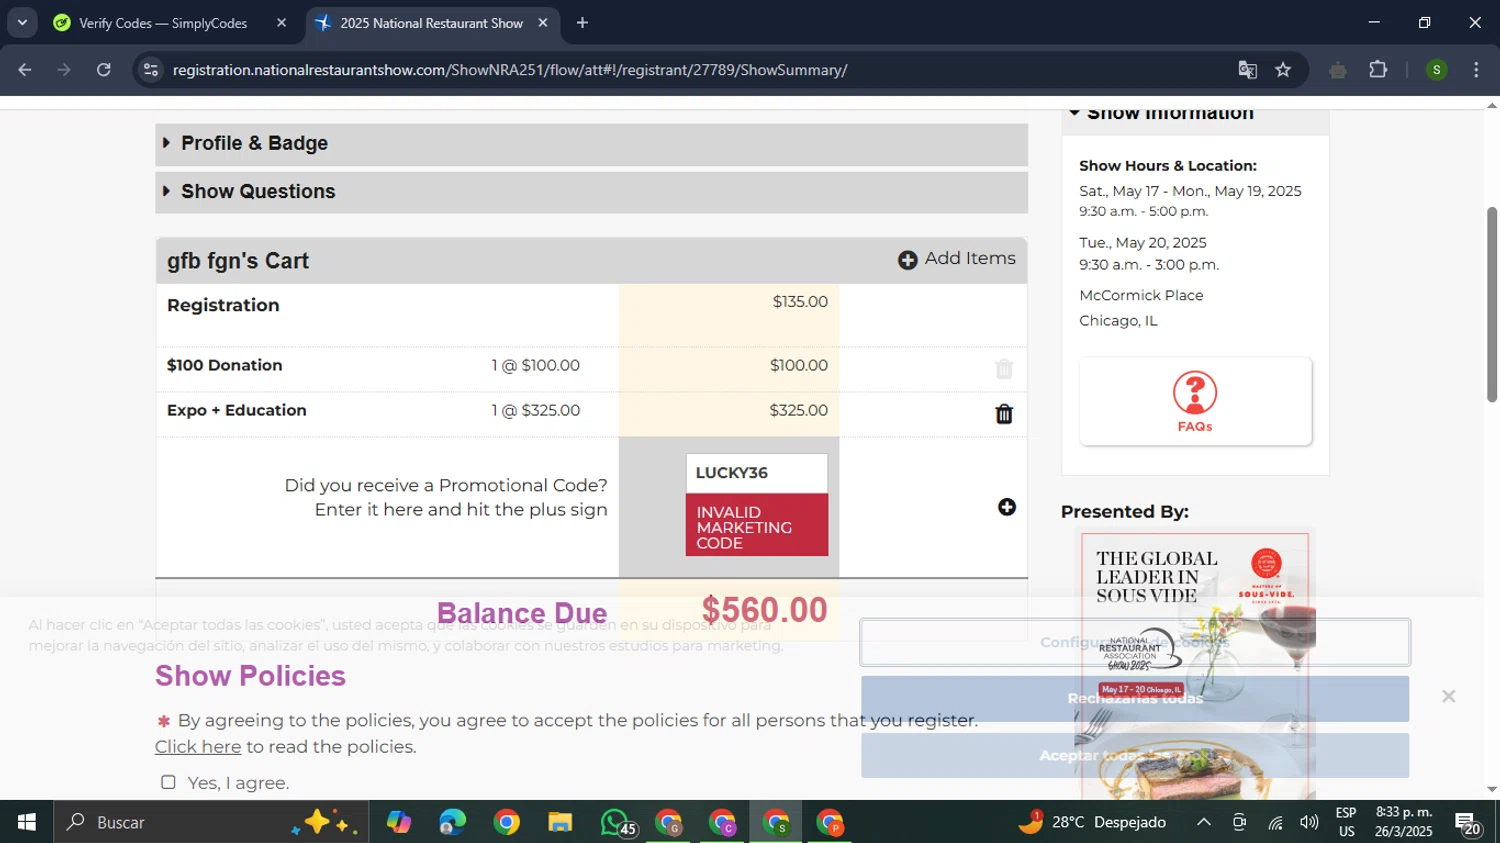Click the translate page icon
This screenshot has width=1500, height=843.
coord(1247,70)
